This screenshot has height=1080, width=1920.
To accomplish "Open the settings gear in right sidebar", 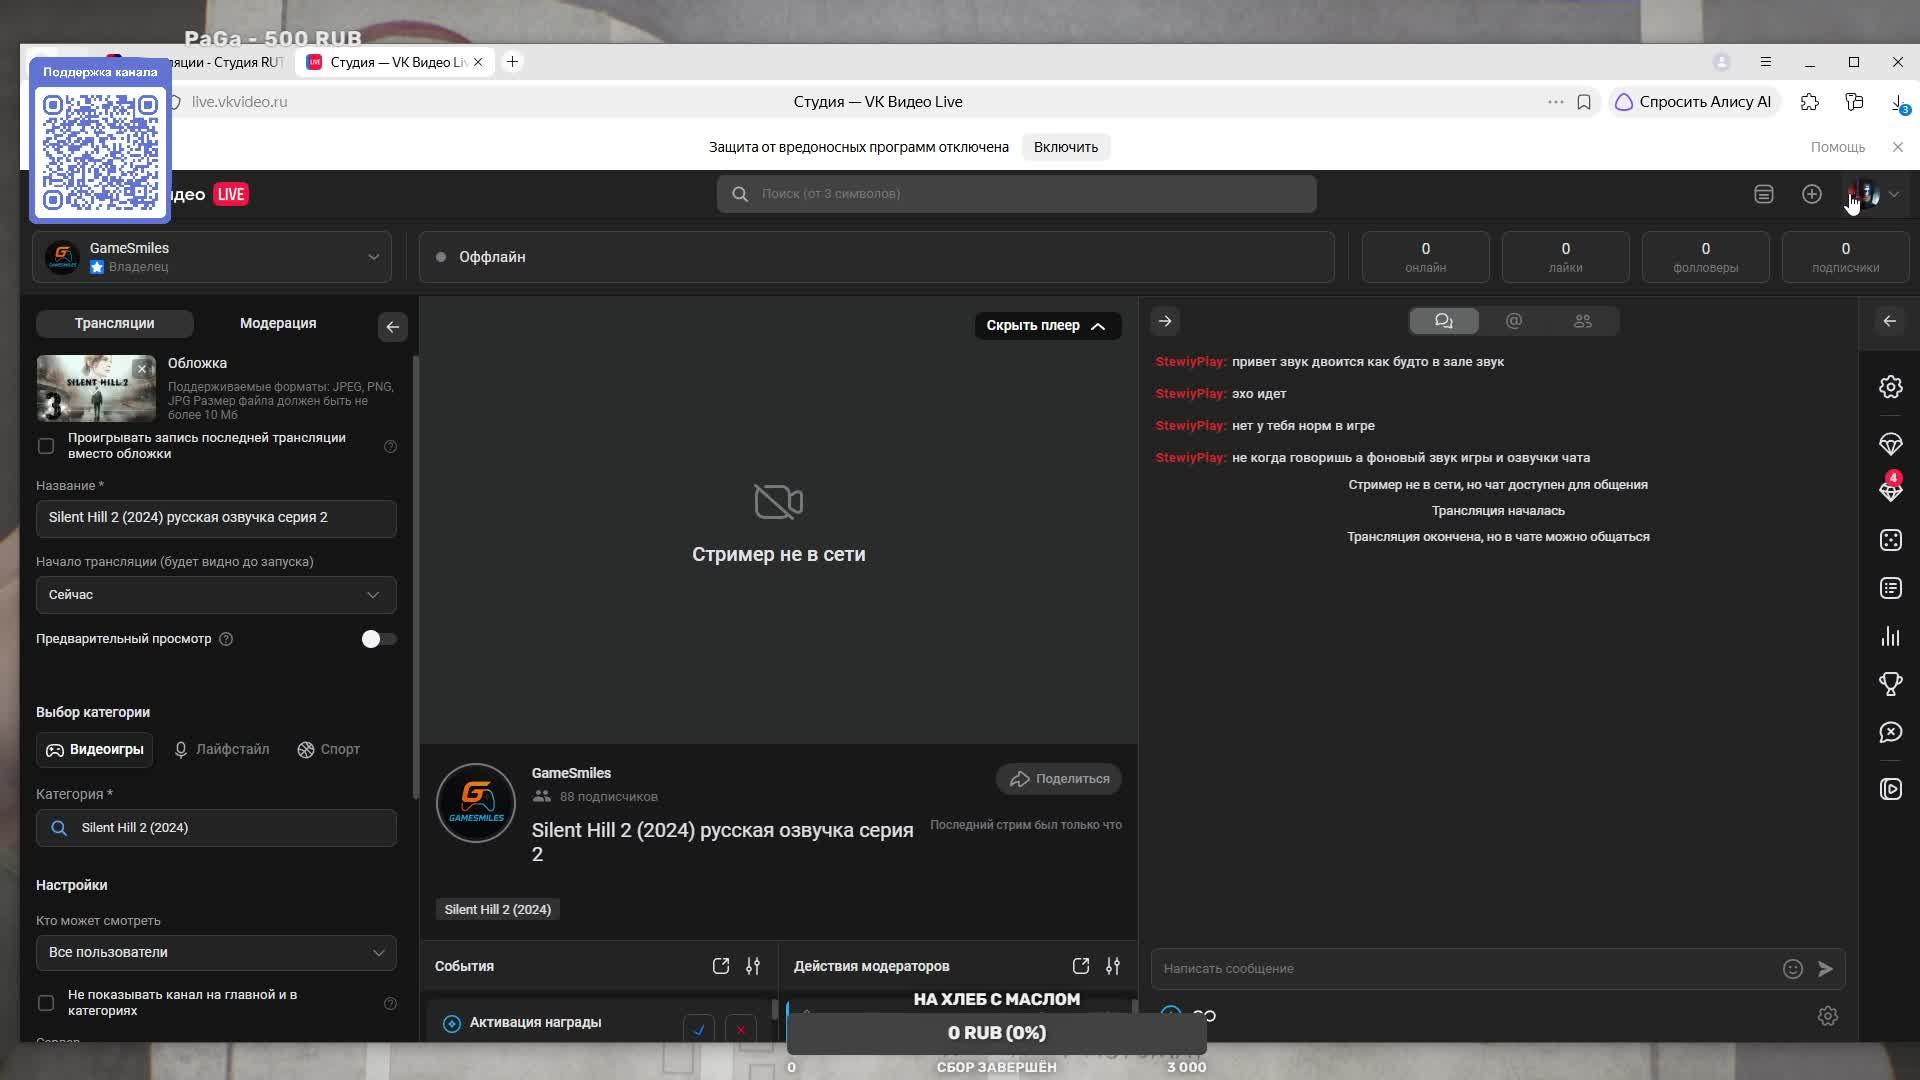I will [1890, 387].
